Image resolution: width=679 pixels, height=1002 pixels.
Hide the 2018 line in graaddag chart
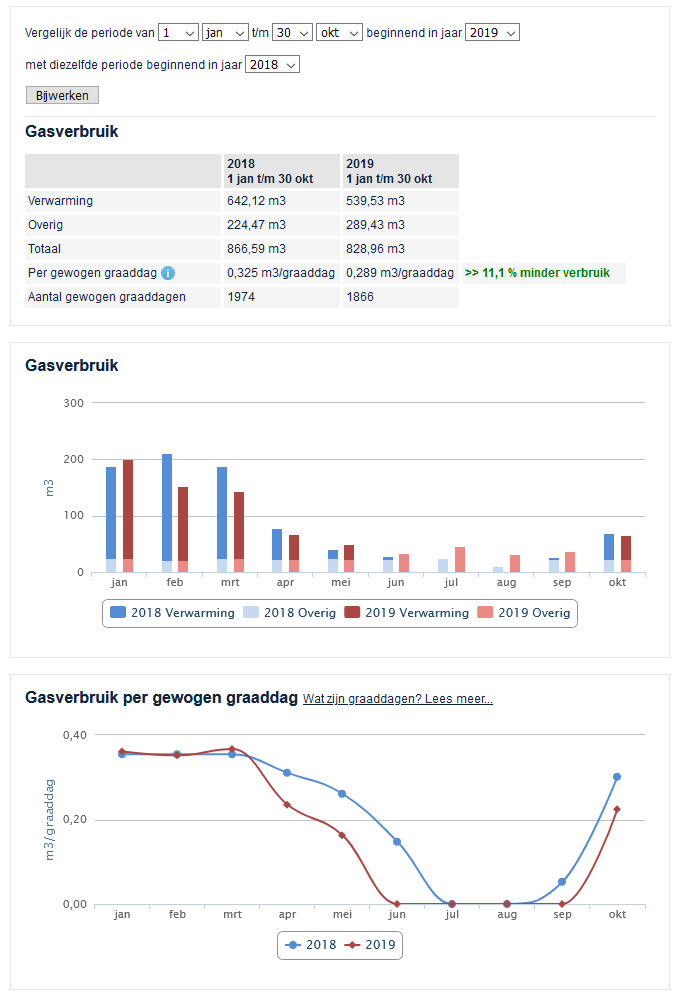pyautogui.click(x=311, y=944)
